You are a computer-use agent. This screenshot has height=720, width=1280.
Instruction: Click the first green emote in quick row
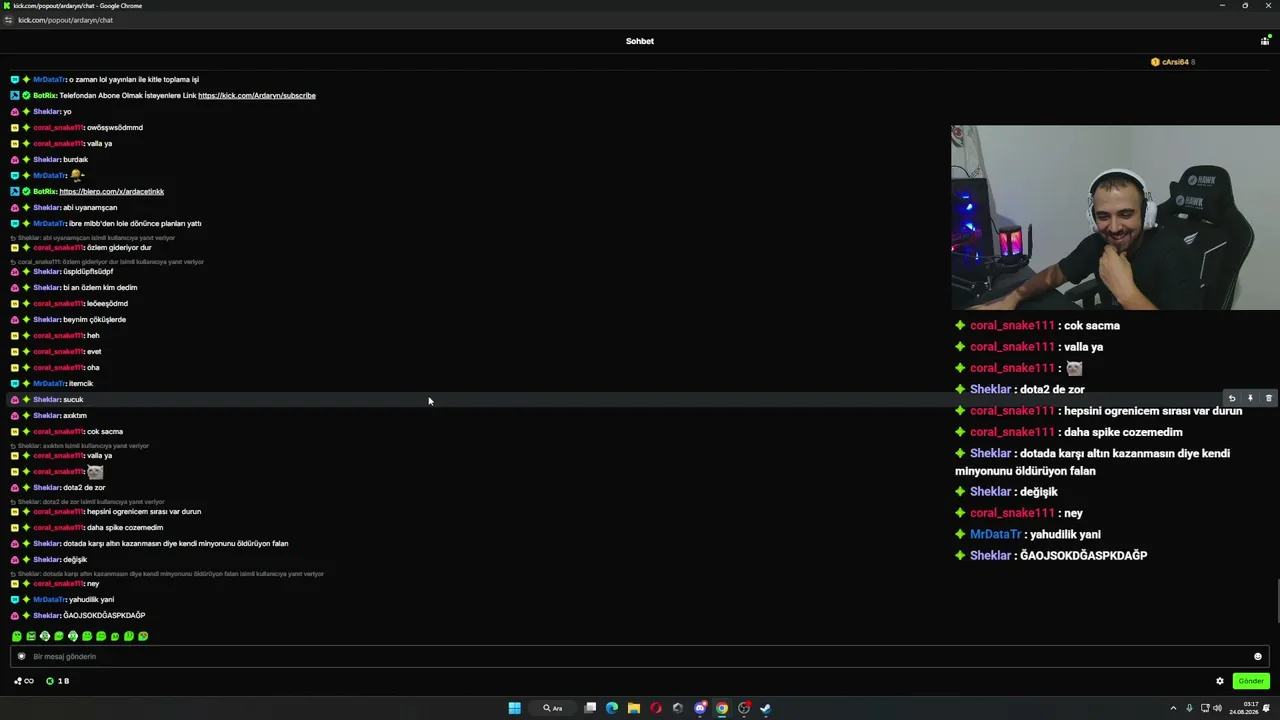16,636
